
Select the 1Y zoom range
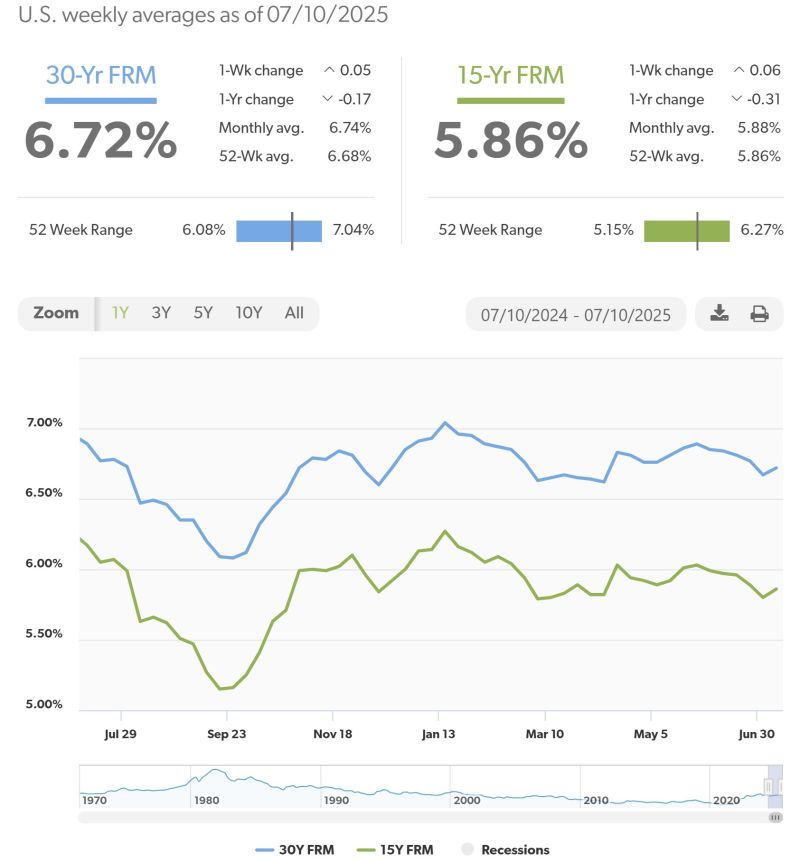click(x=120, y=313)
